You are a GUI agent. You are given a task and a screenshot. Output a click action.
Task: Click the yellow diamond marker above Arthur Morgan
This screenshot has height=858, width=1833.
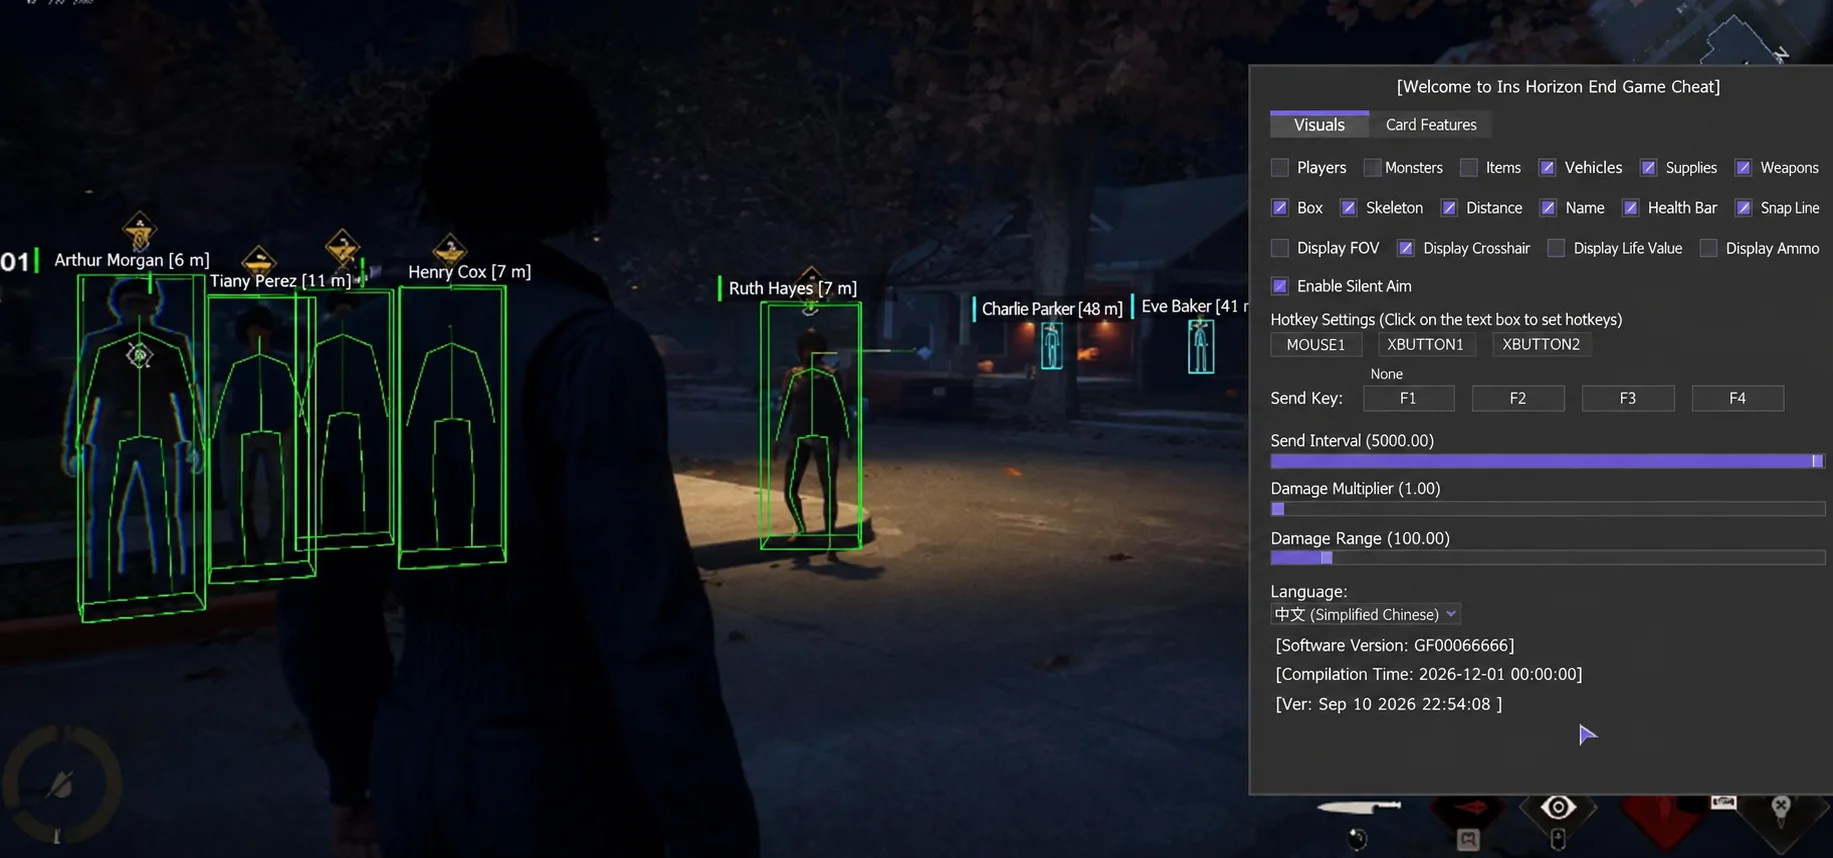click(x=140, y=231)
